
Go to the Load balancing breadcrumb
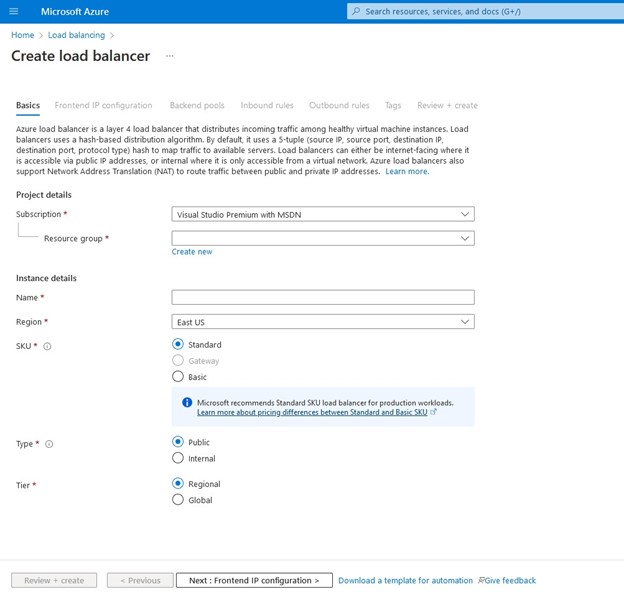point(76,35)
